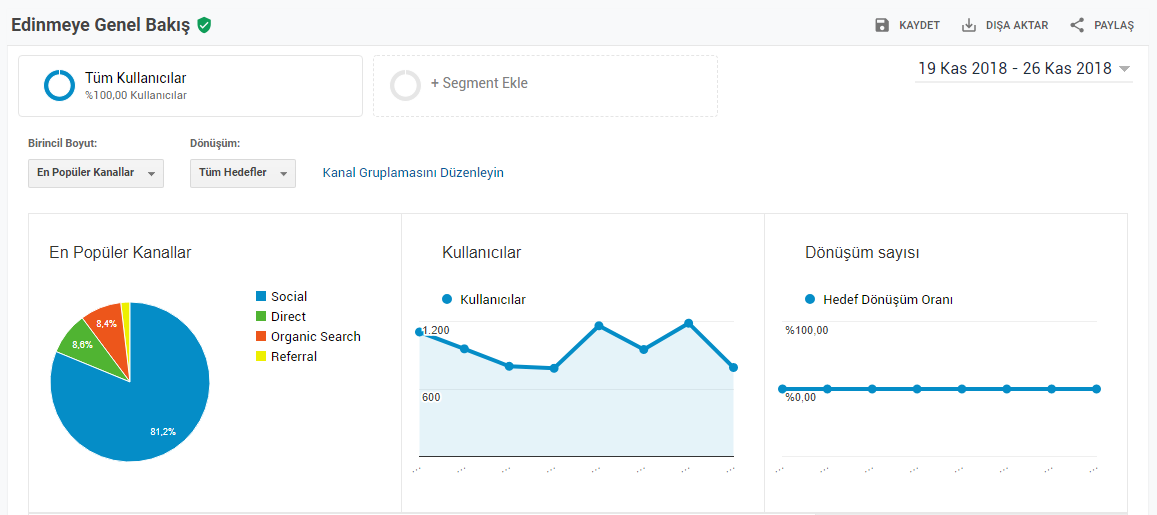Click the Kullanıcılar chart legend dot
Screen dimensions: 1157x515
tap(446, 300)
